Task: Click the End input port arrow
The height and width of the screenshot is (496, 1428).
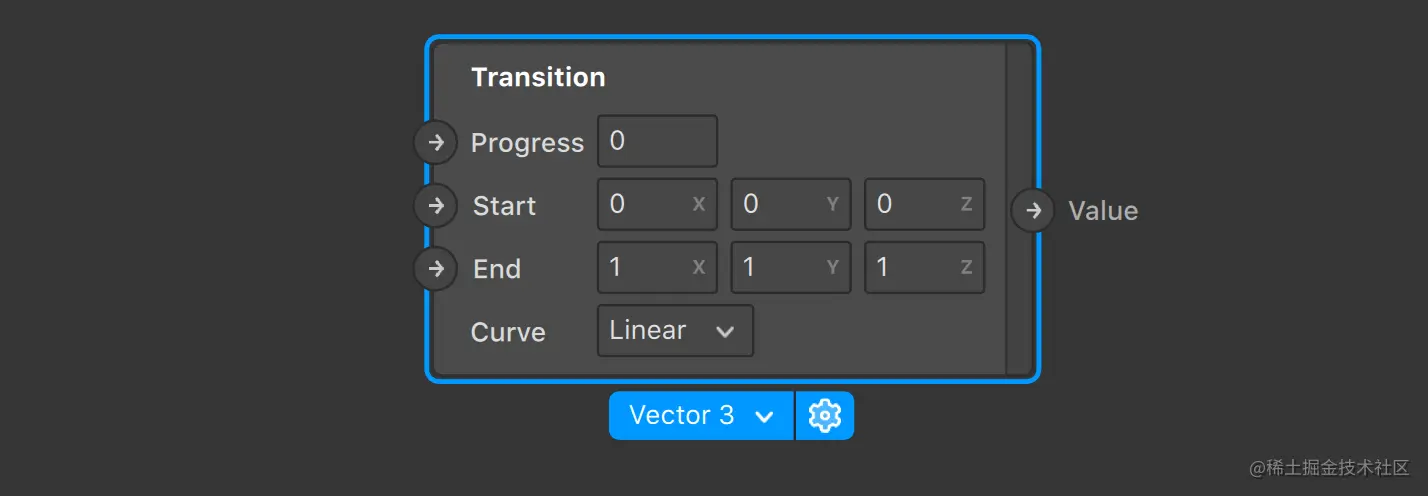Action: (x=435, y=269)
